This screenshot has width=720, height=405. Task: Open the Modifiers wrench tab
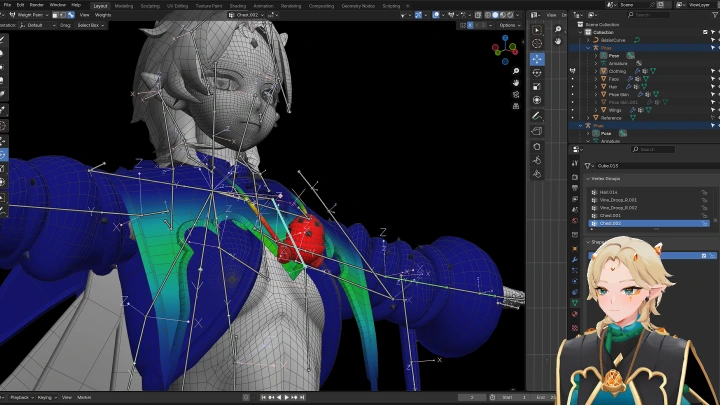coord(575,260)
